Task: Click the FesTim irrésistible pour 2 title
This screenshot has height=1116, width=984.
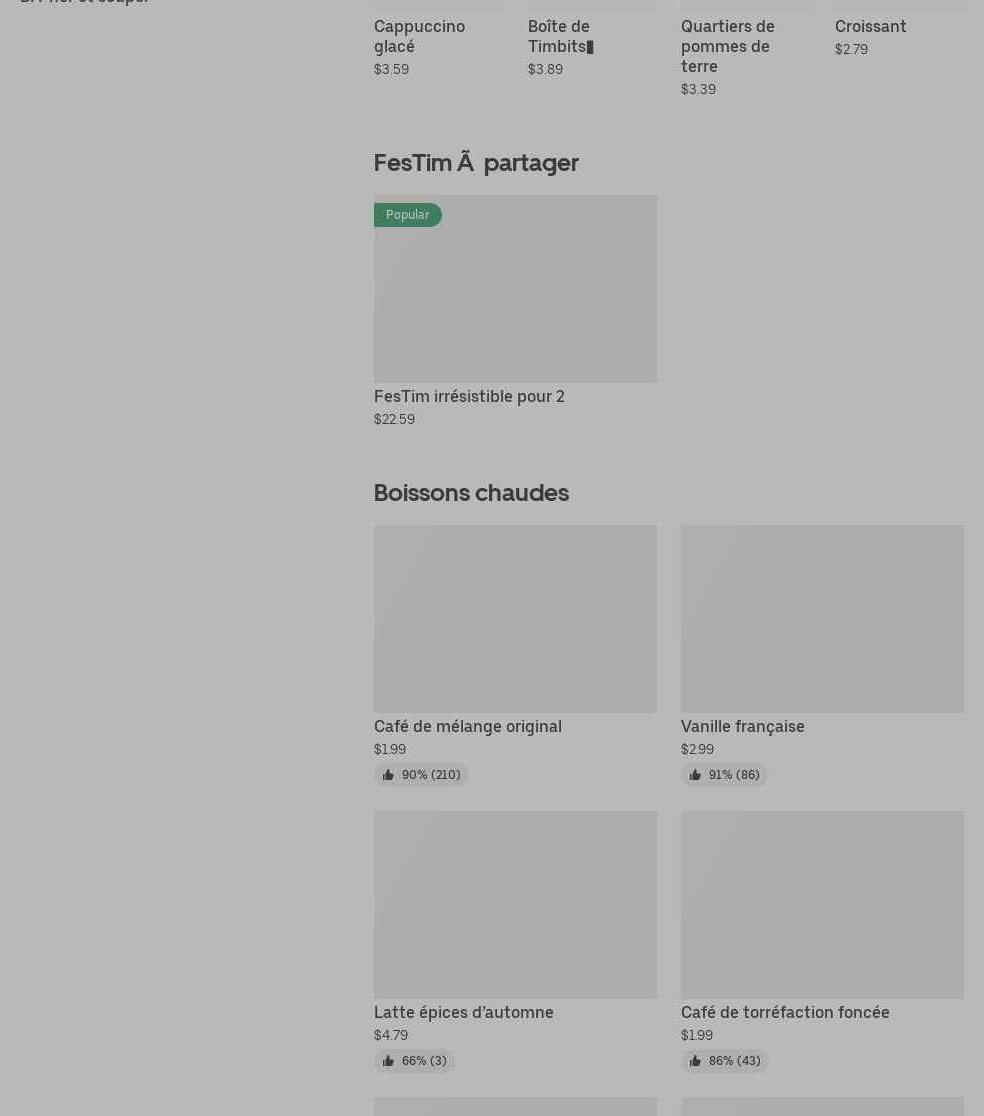Action: [x=469, y=397]
